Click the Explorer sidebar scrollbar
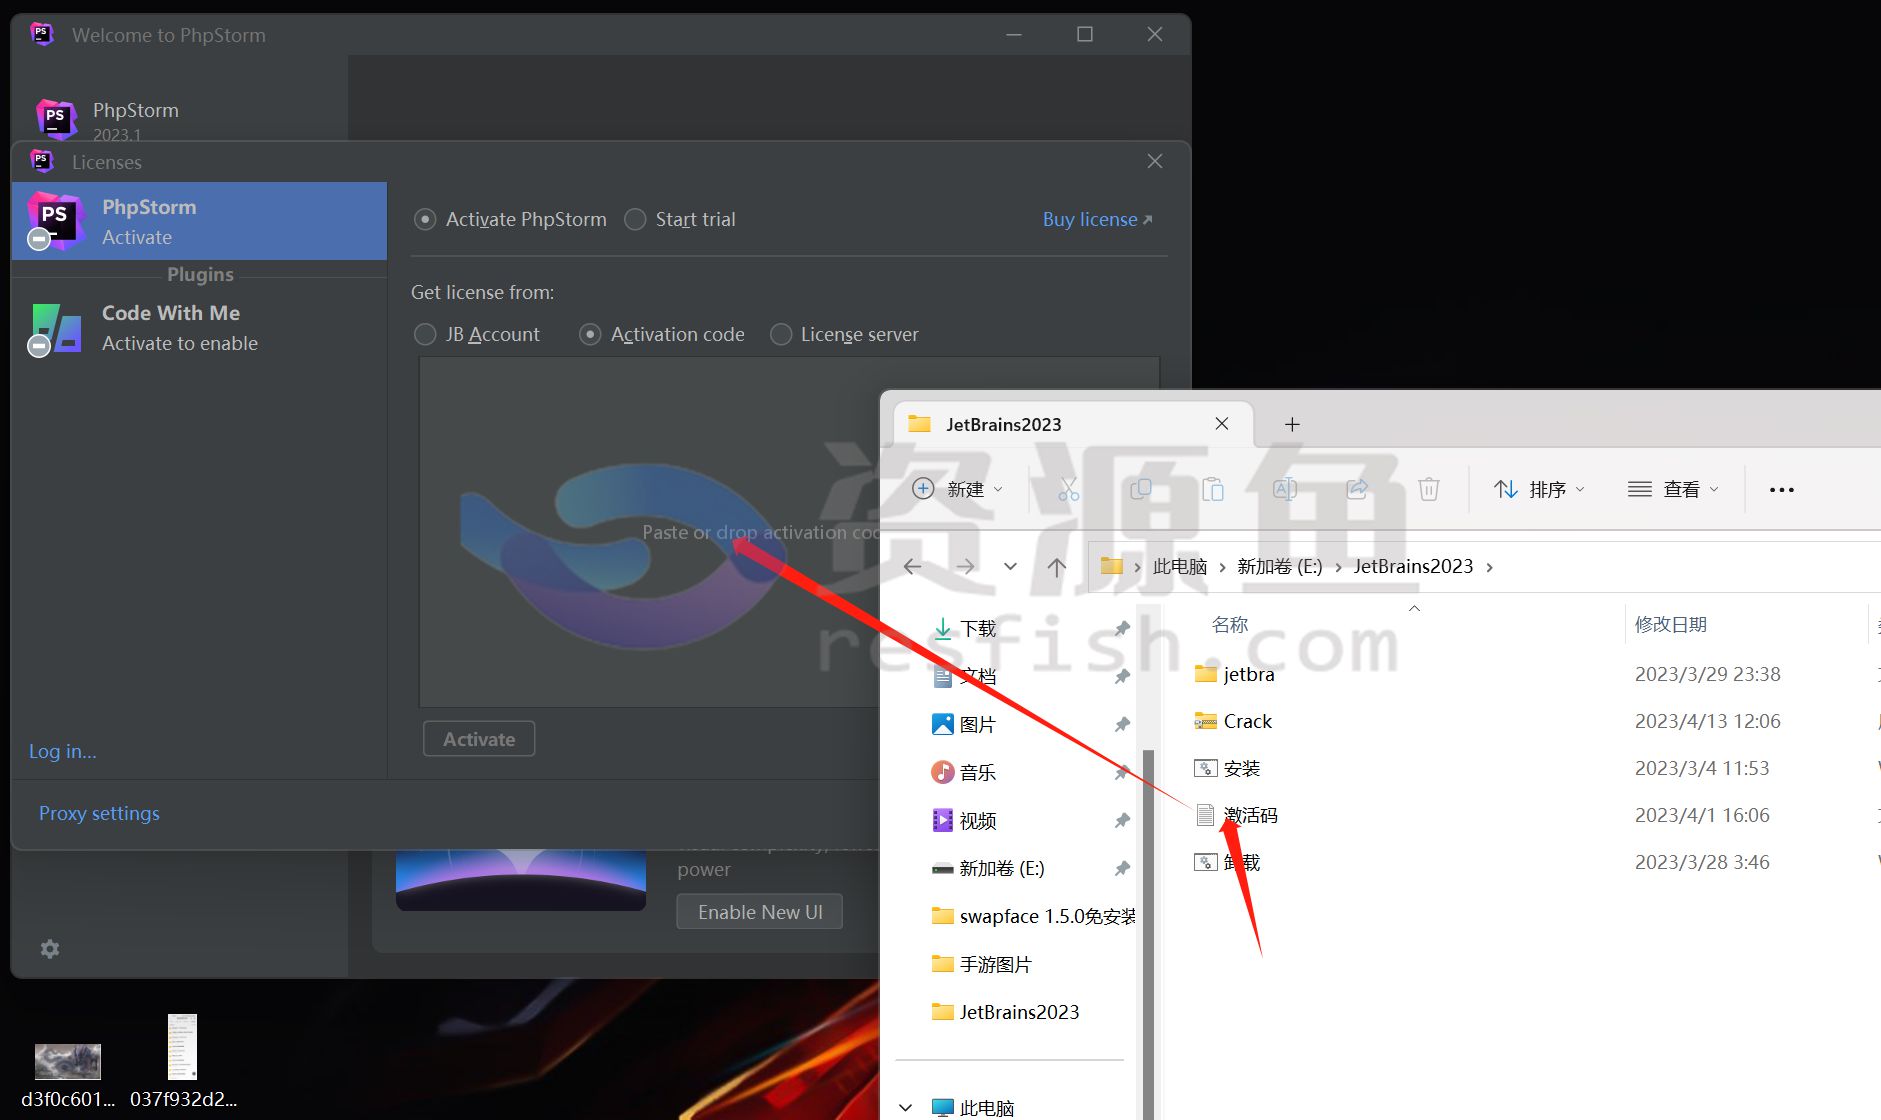Viewport: 1881px width, 1120px height. click(1149, 934)
